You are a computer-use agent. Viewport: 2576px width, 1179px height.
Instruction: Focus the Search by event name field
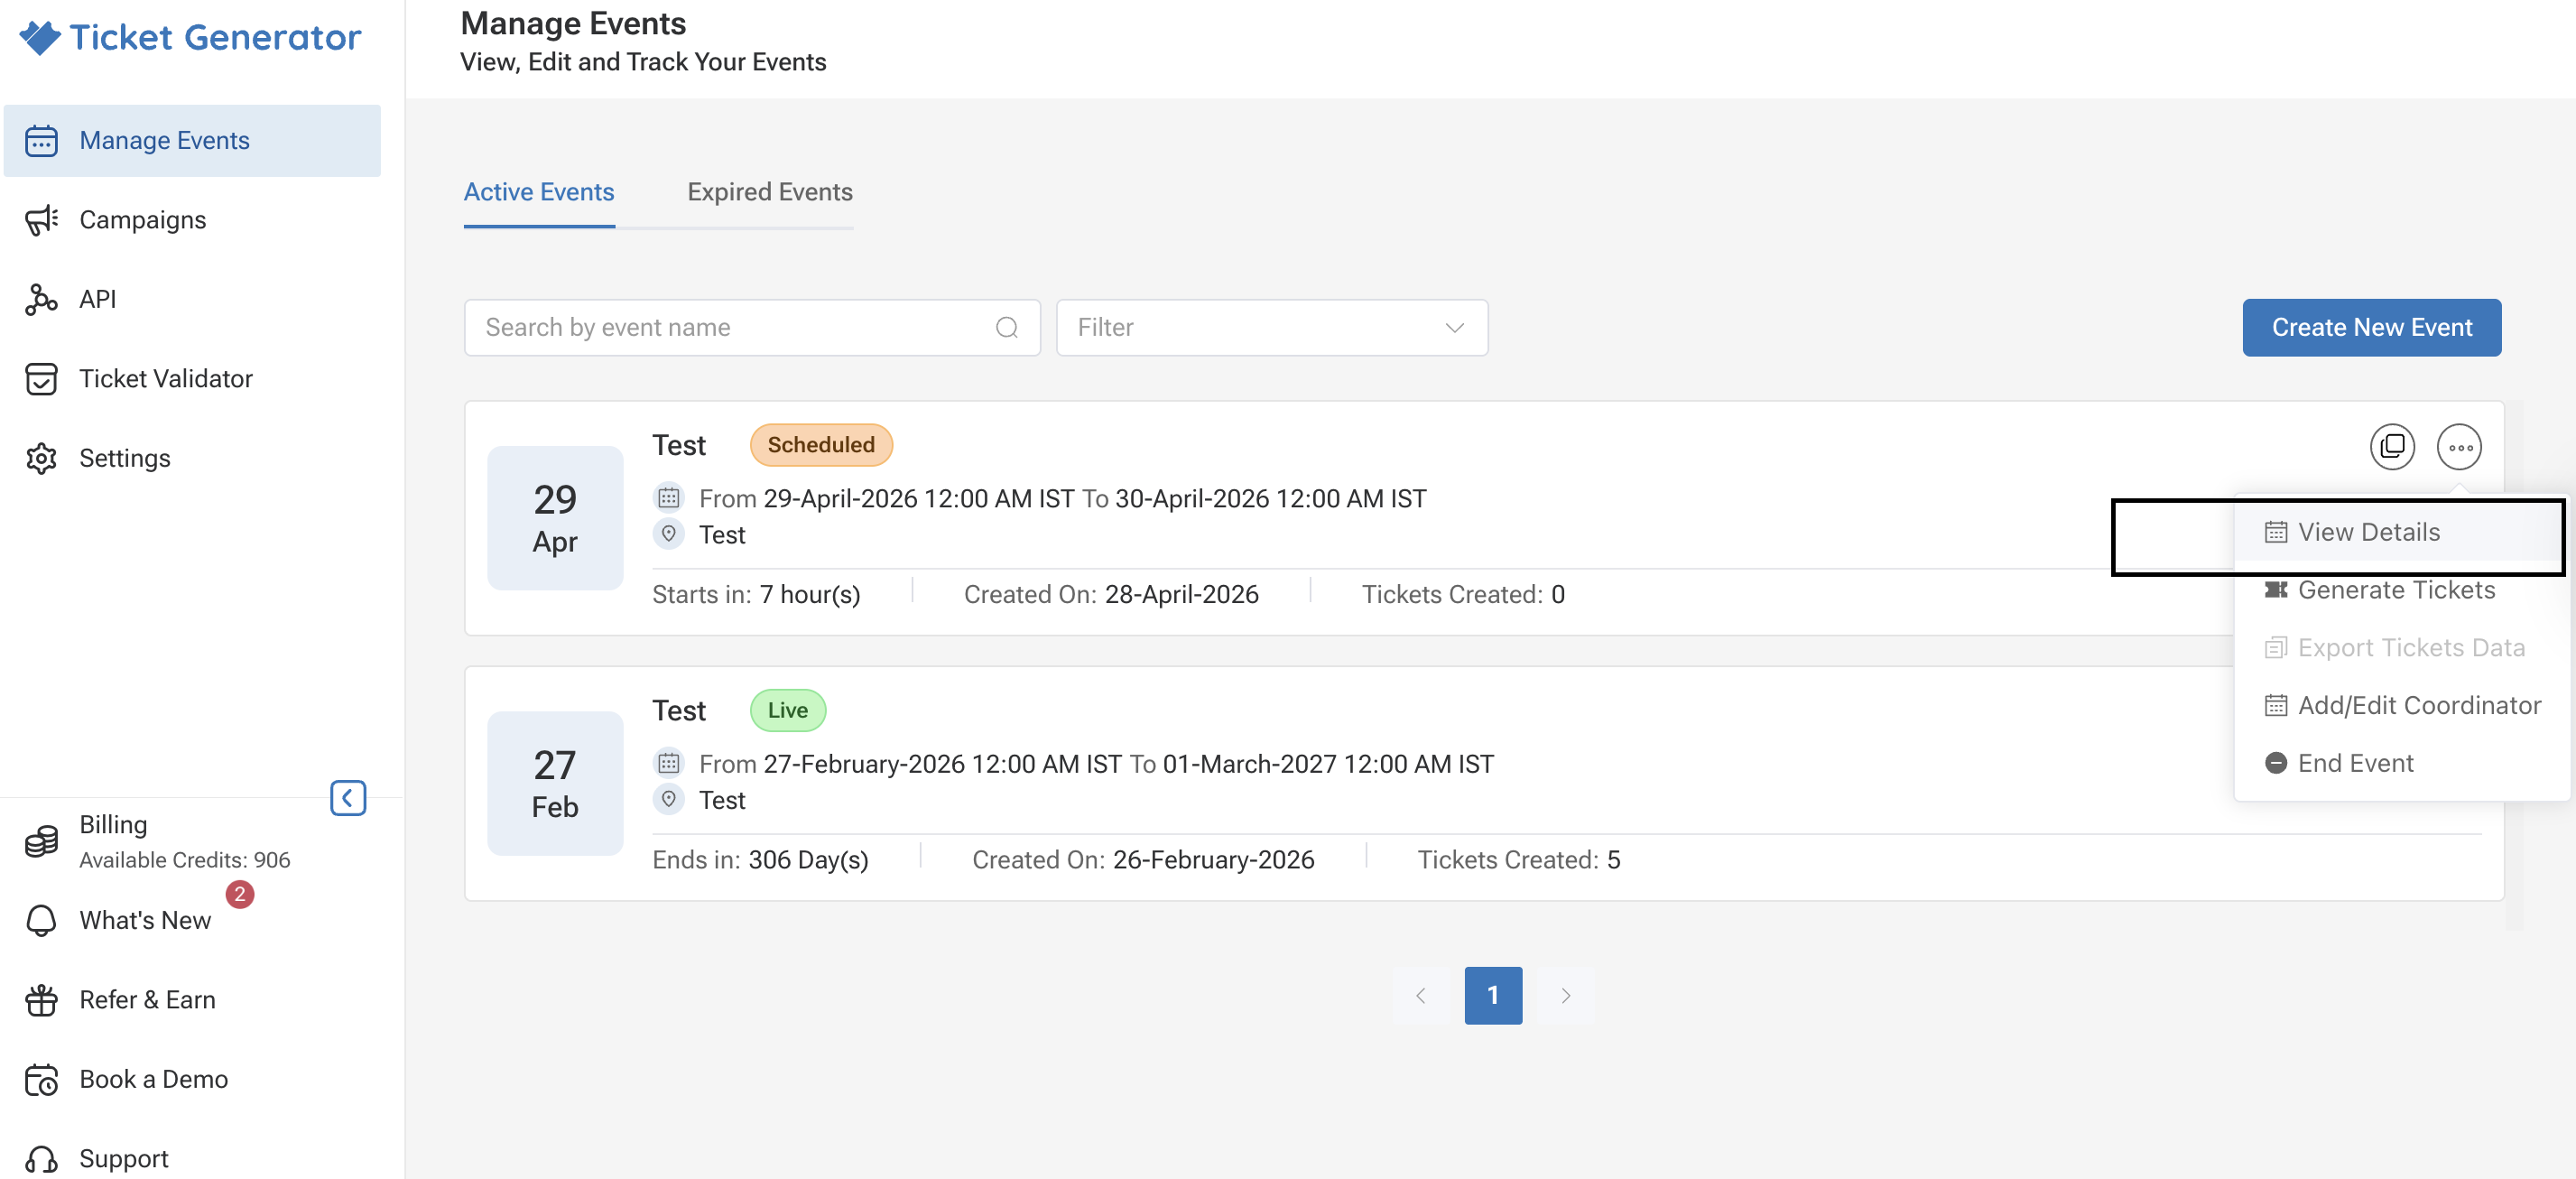pos(752,328)
